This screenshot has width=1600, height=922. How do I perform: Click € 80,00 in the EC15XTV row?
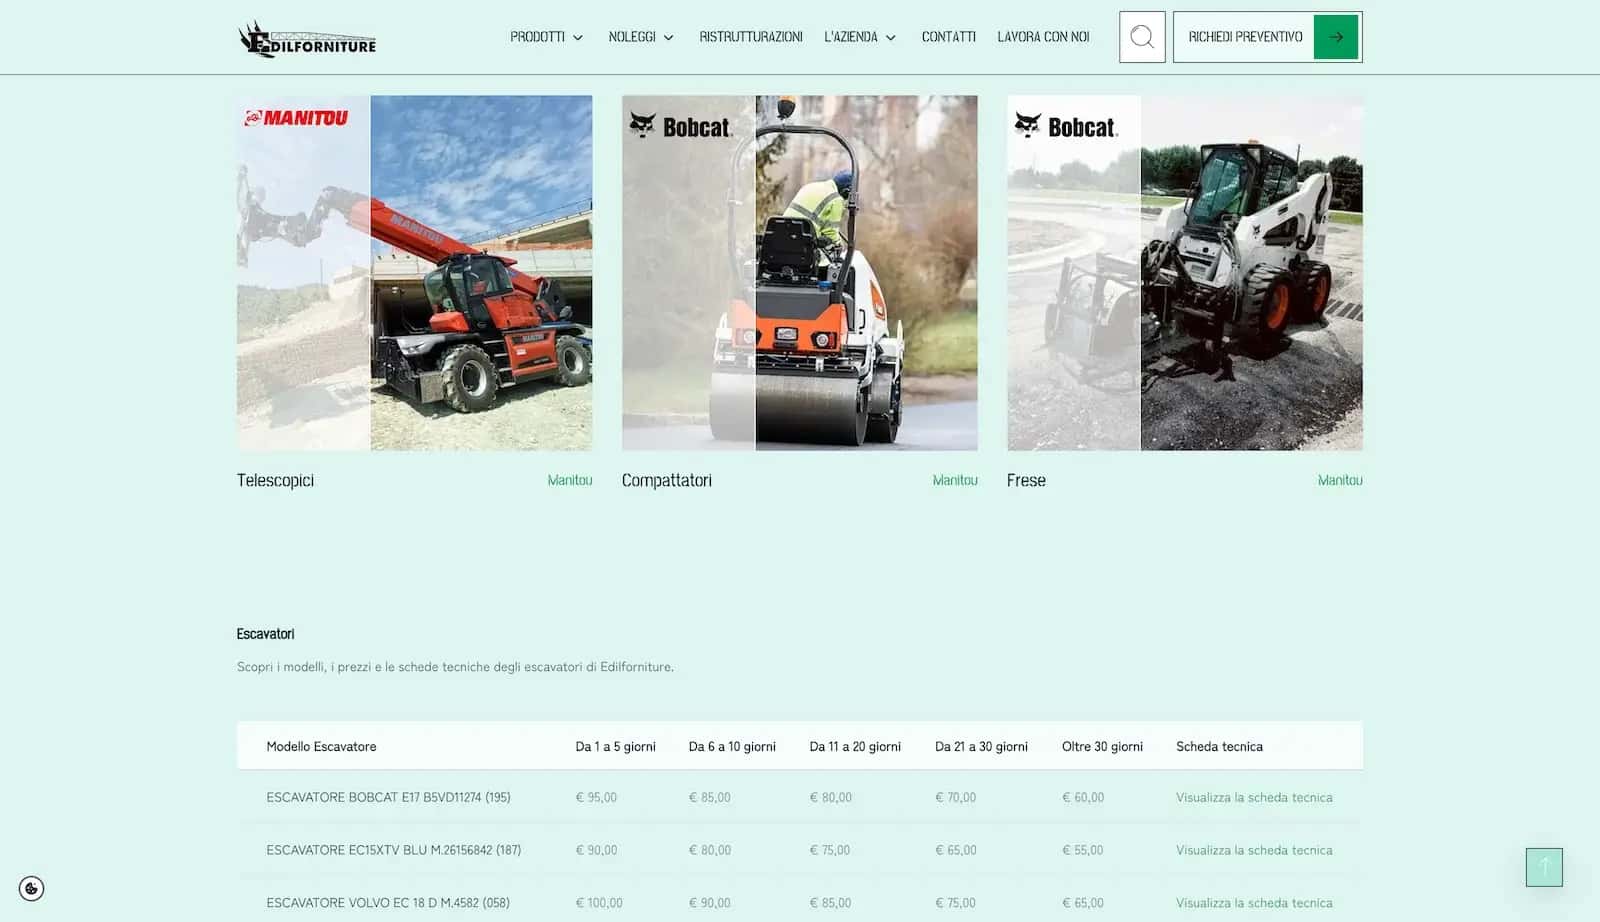coord(710,850)
